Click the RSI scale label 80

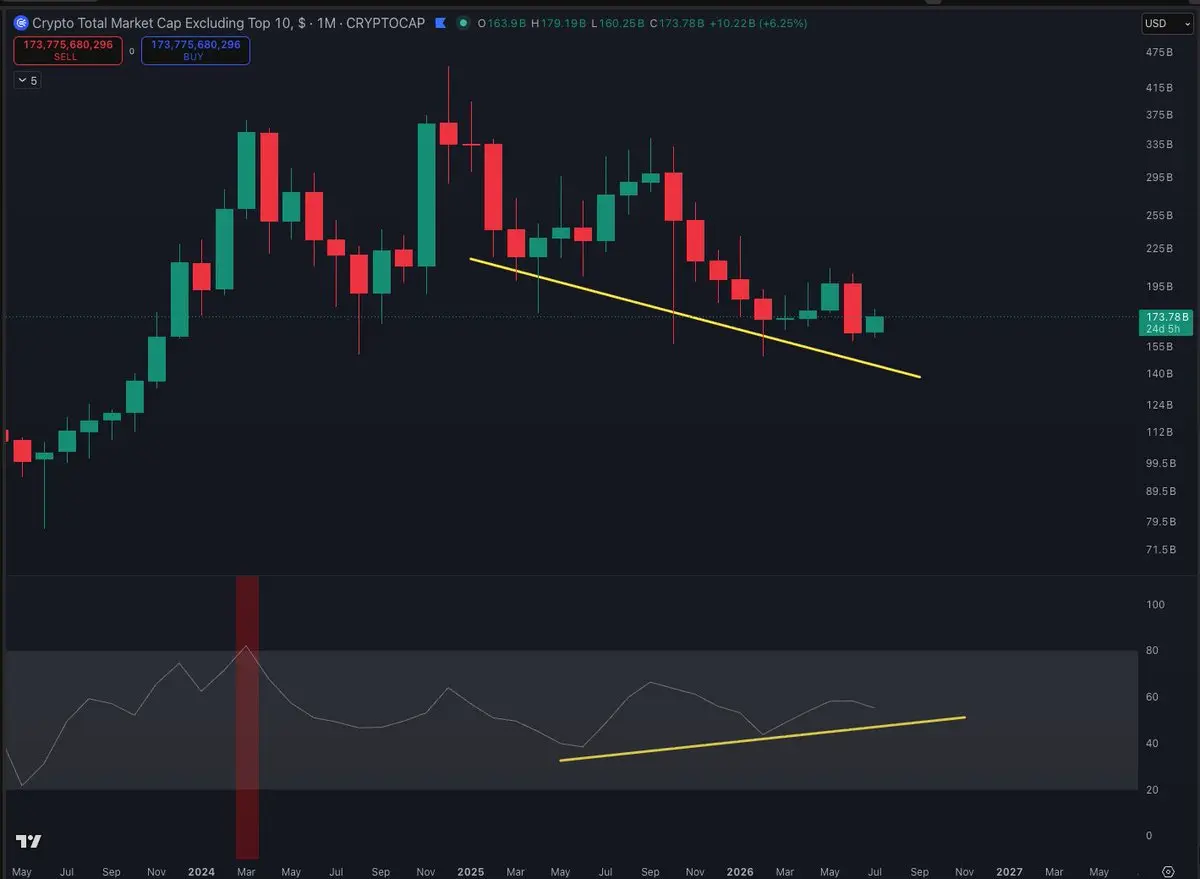(x=1152, y=651)
